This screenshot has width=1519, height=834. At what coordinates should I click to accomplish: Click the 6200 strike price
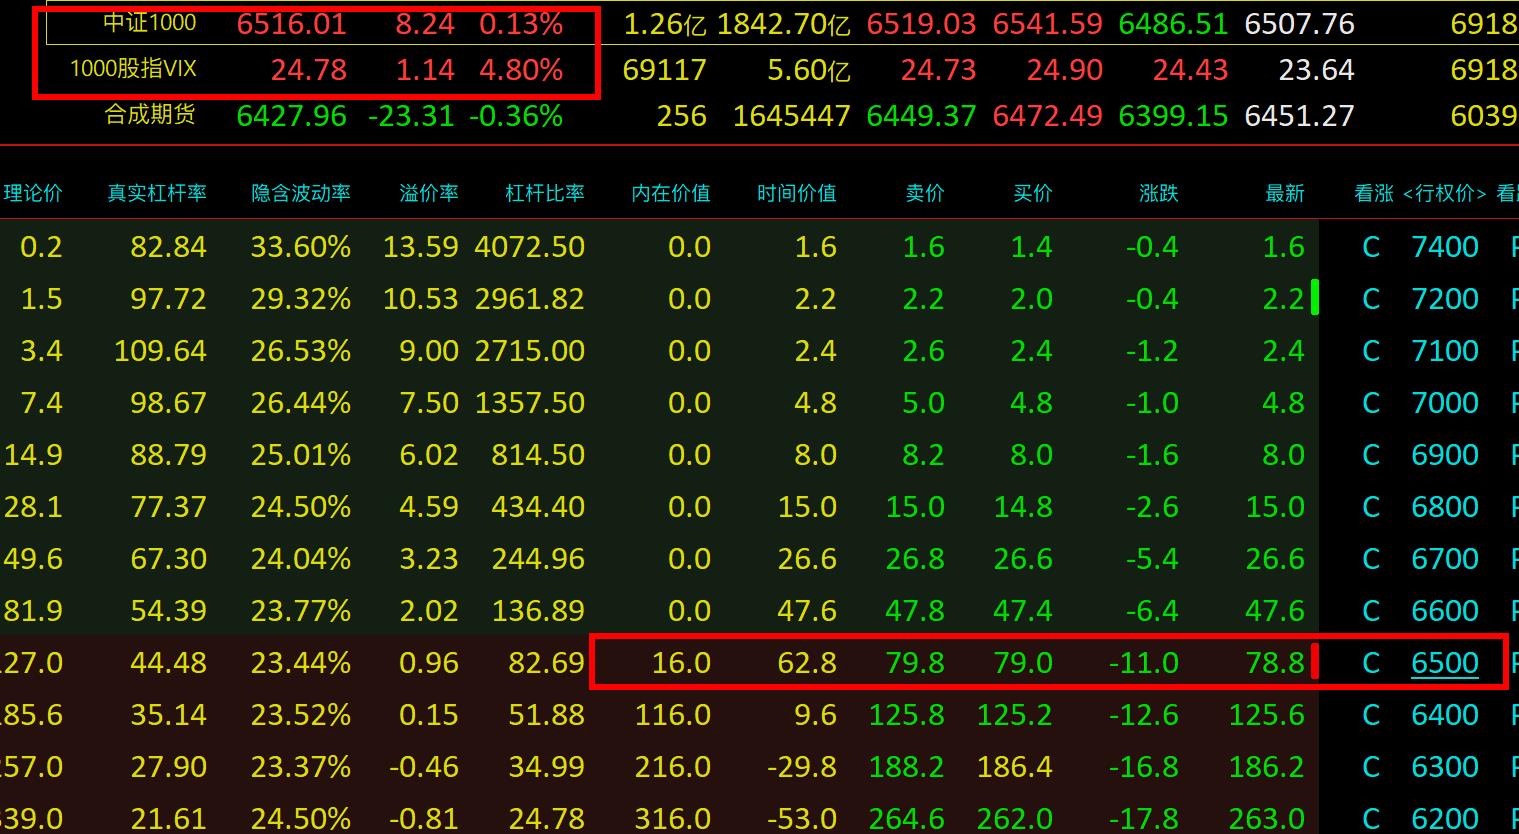pyautogui.click(x=1444, y=819)
